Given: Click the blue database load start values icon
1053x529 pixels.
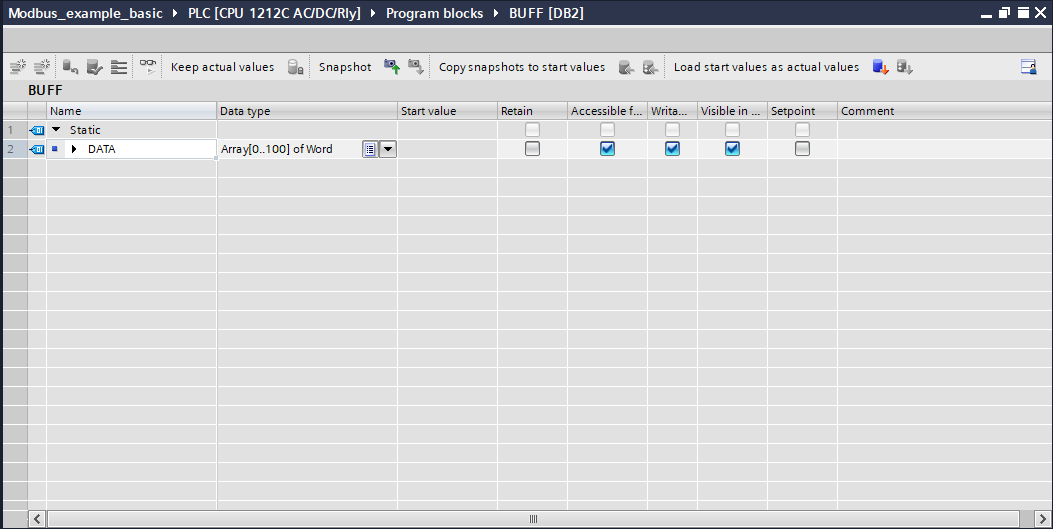Looking at the screenshot, I should pos(880,67).
